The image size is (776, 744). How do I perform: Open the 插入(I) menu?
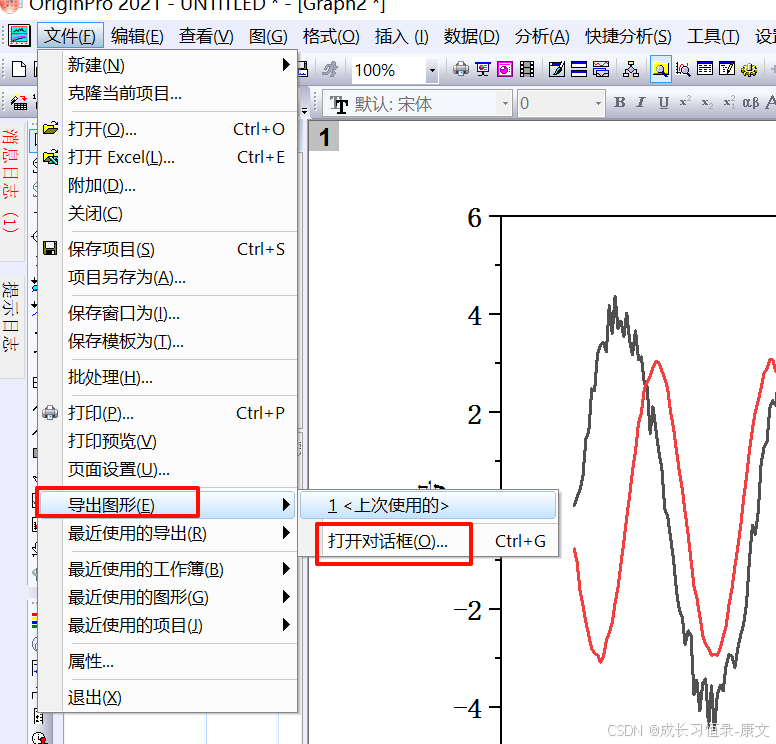[x=401, y=36]
